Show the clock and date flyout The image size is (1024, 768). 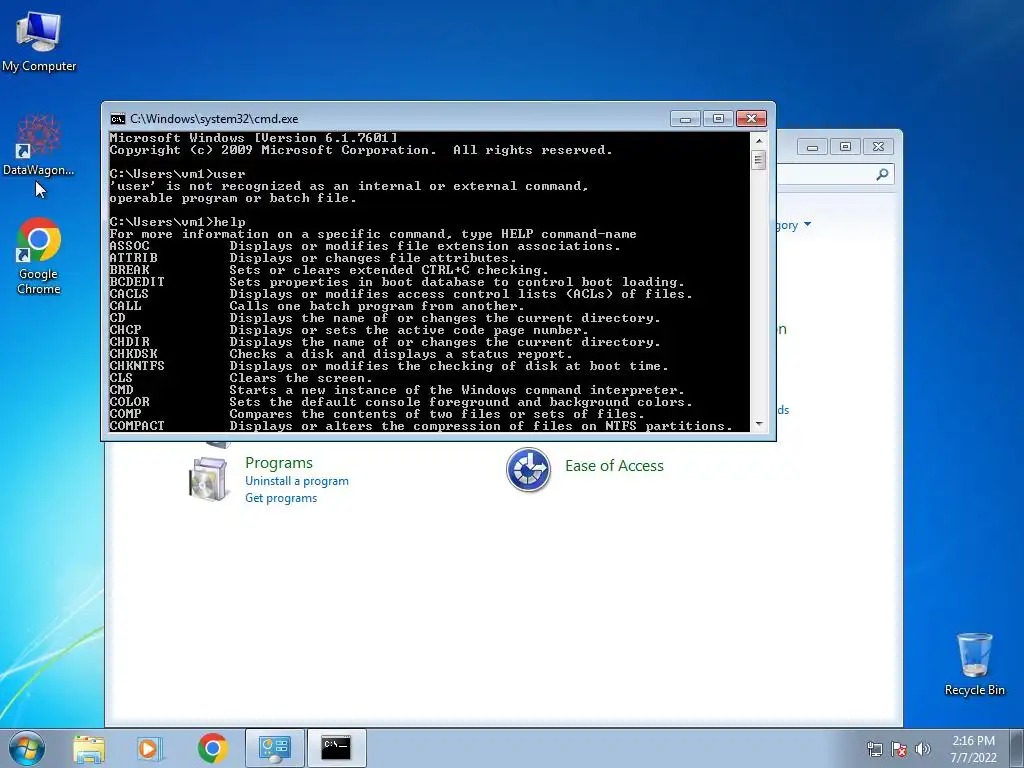click(973, 749)
